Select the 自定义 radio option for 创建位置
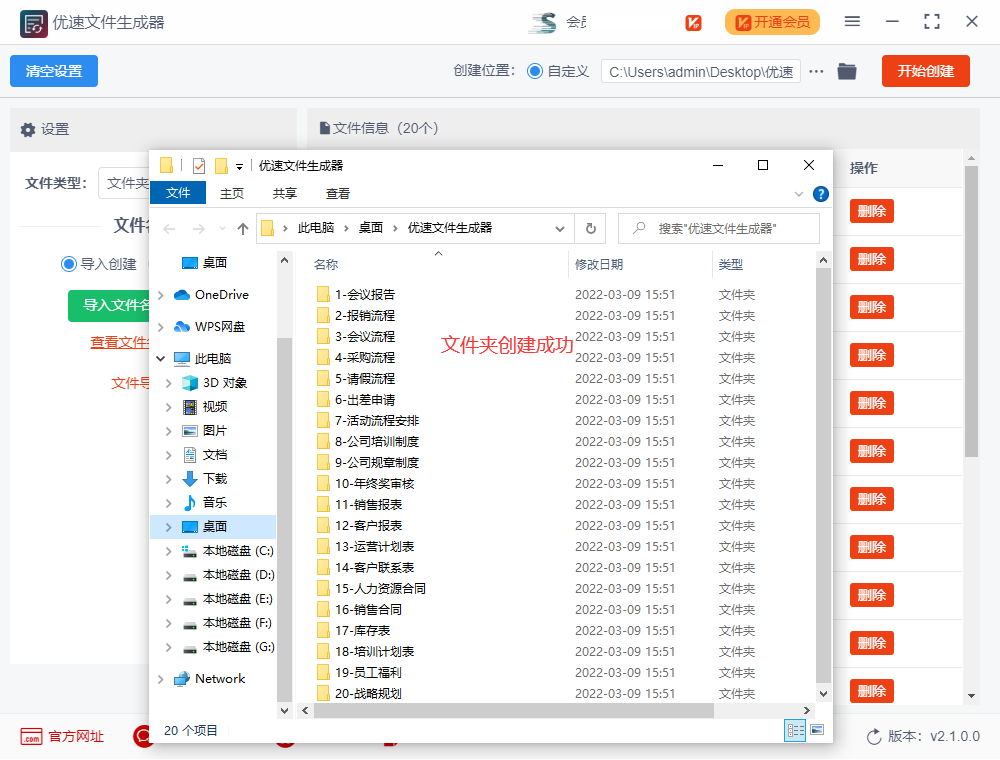This screenshot has width=1000, height=760. click(x=538, y=71)
